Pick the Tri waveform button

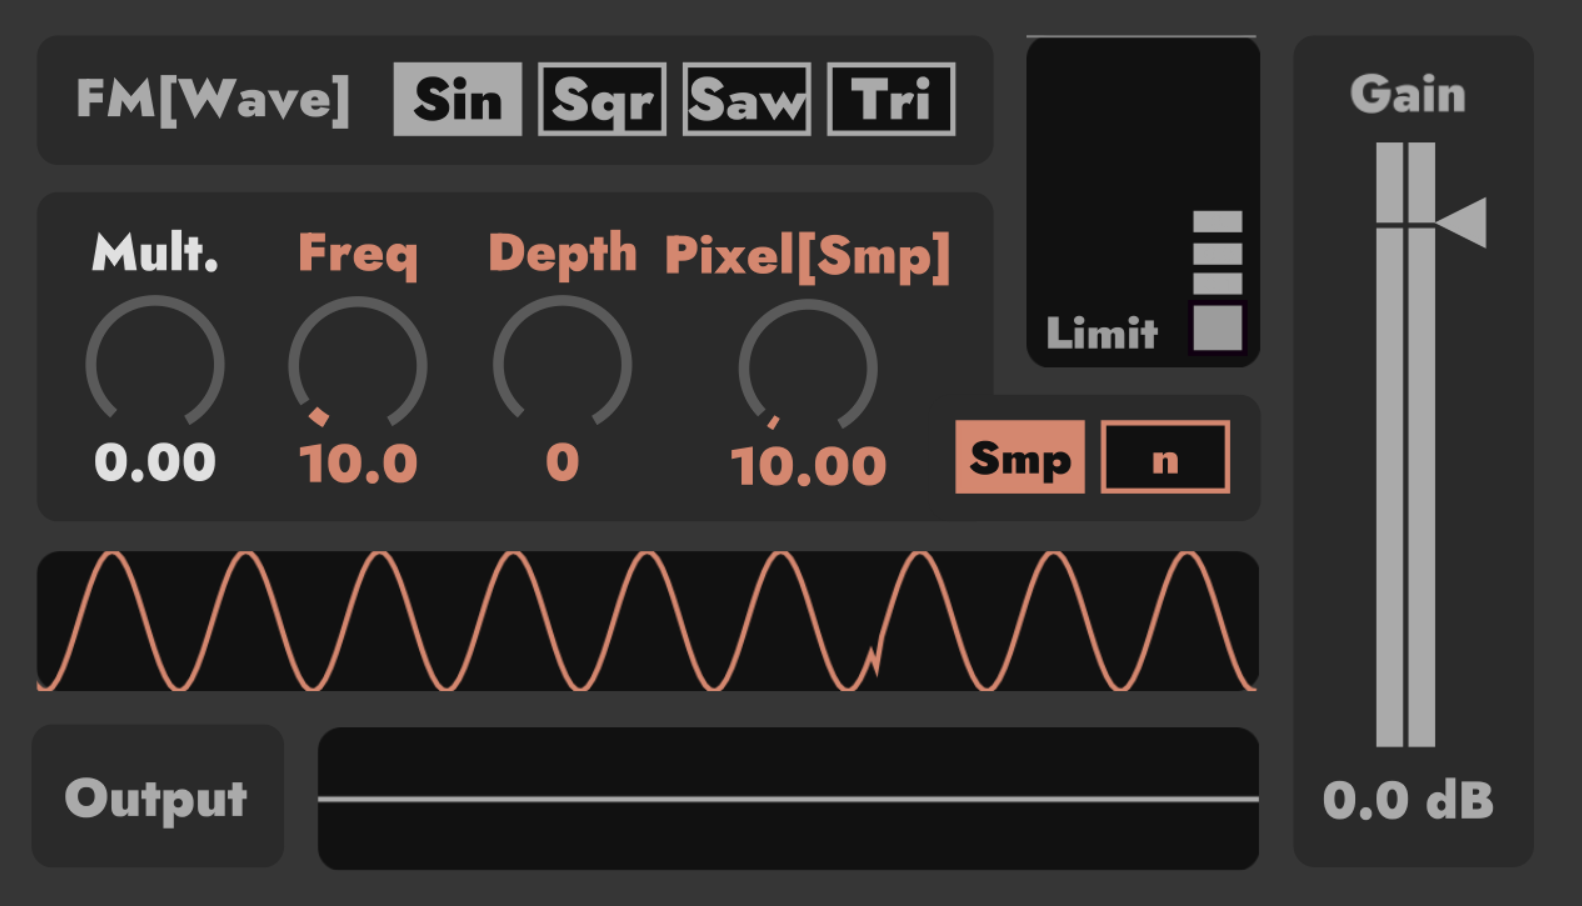[x=891, y=99]
